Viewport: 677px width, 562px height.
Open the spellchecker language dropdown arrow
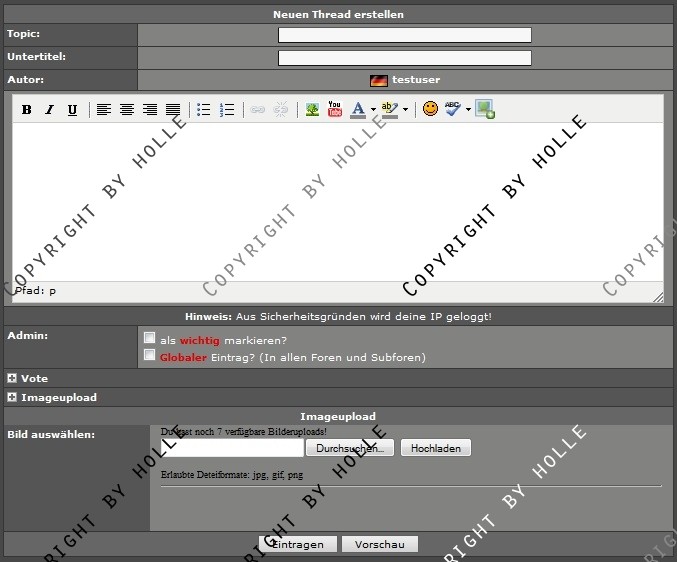point(468,110)
